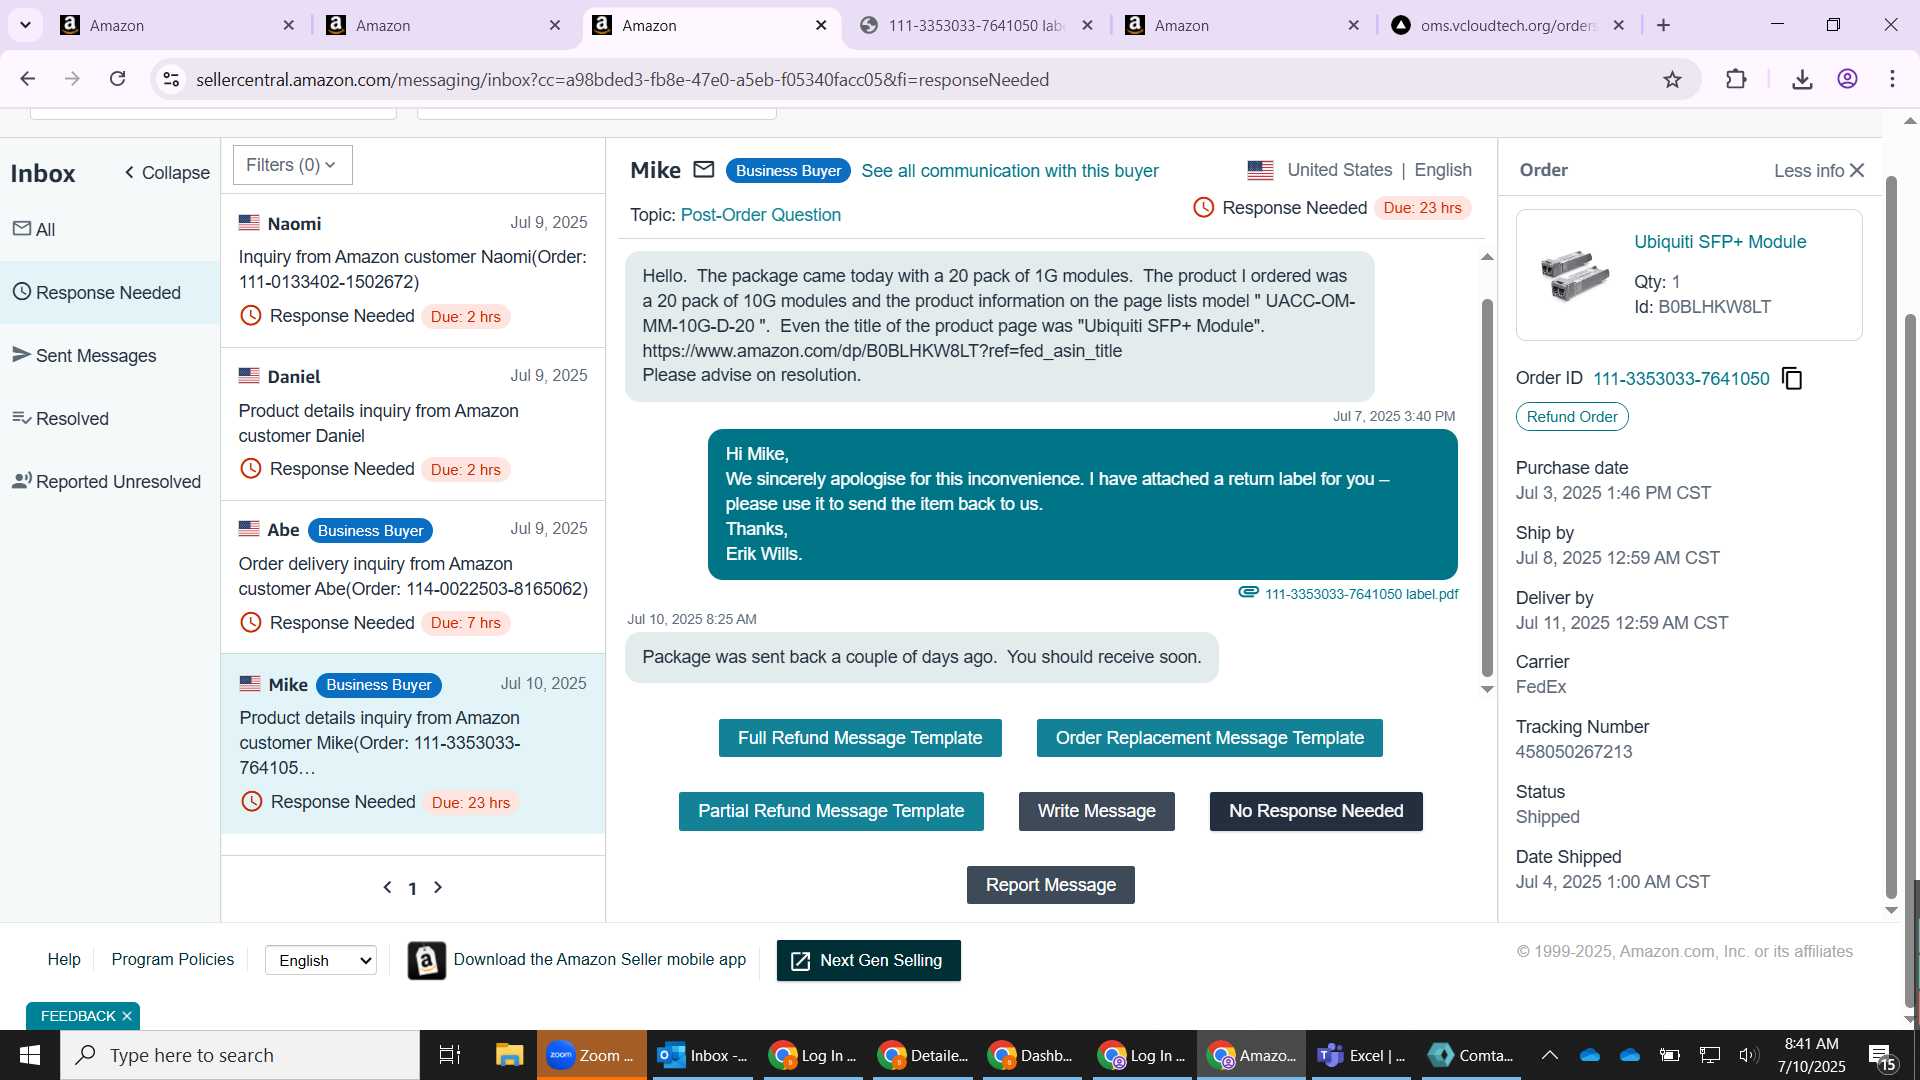Click Full Refund Message Template button

pyautogui.click(x=860, y=738)
